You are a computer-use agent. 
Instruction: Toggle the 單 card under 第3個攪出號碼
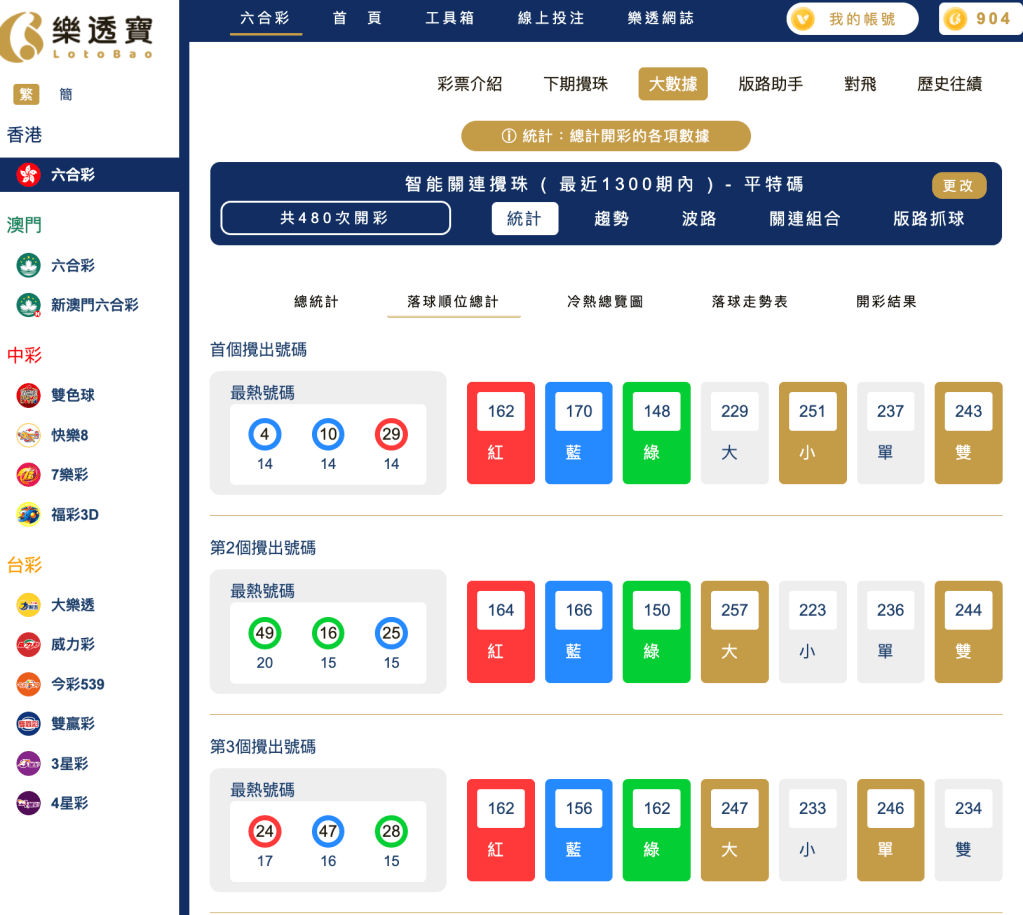click(890, 830)
